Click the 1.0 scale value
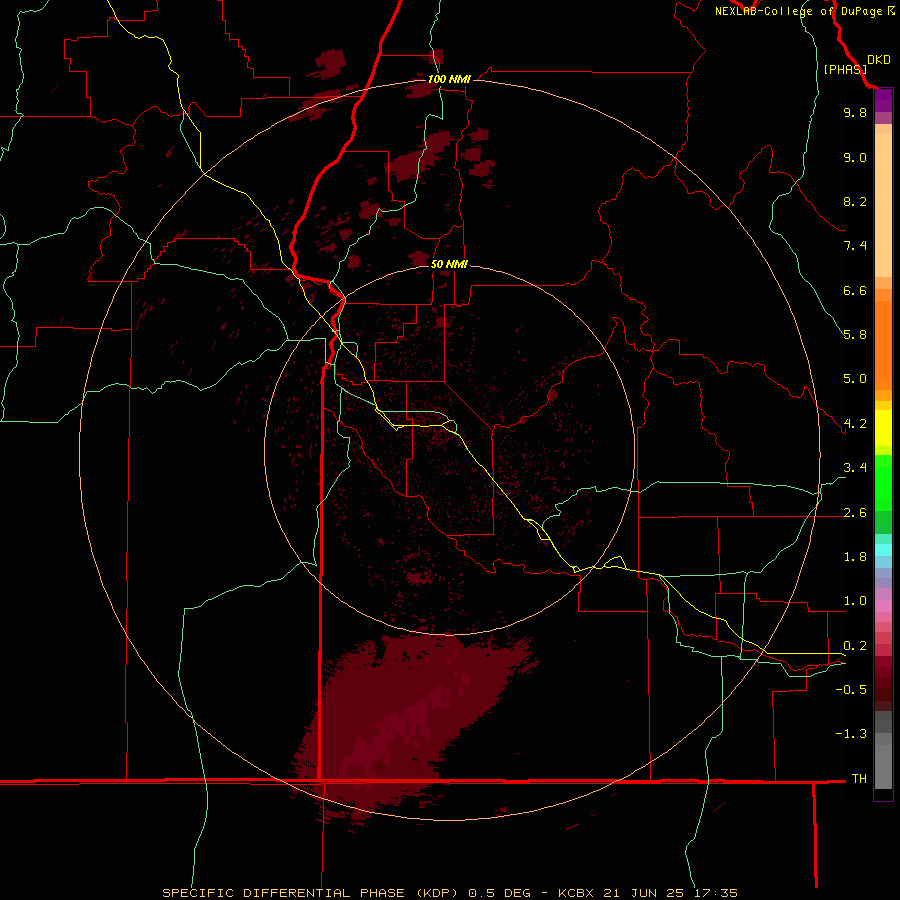Image resolution: width=900 pixels, height=900 pixels. pyautogui.click(x=855, y=601)
